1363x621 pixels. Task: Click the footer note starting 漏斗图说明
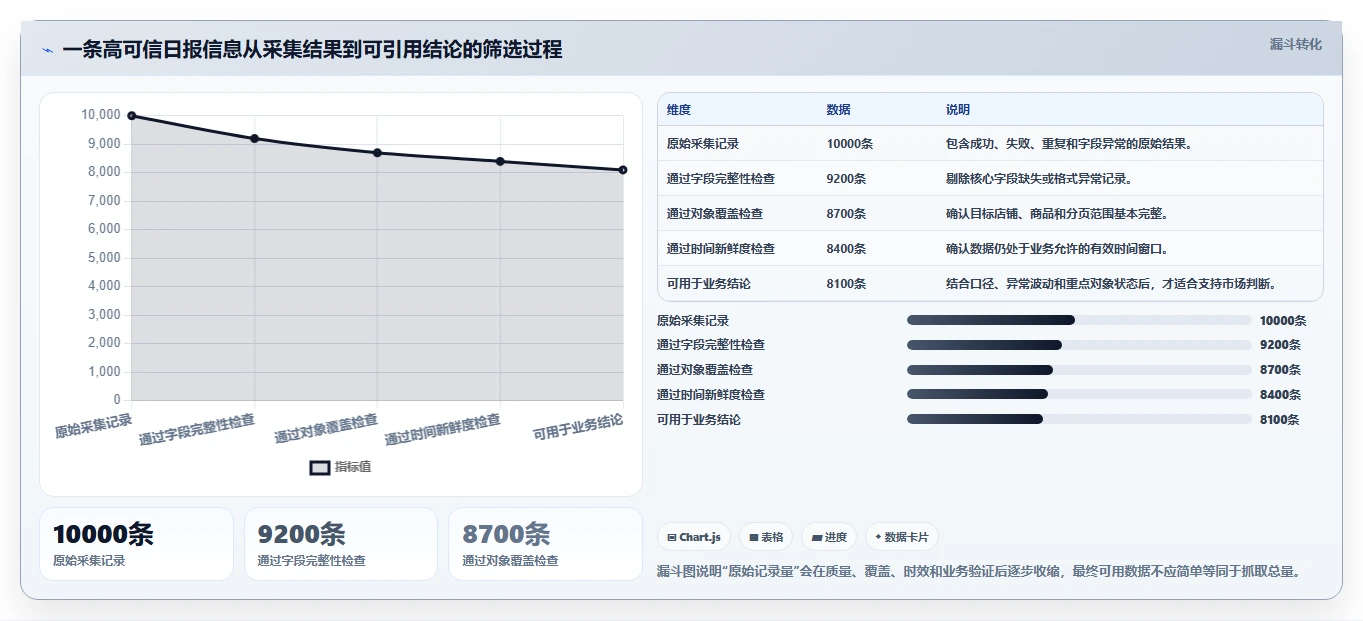point(979,572)
